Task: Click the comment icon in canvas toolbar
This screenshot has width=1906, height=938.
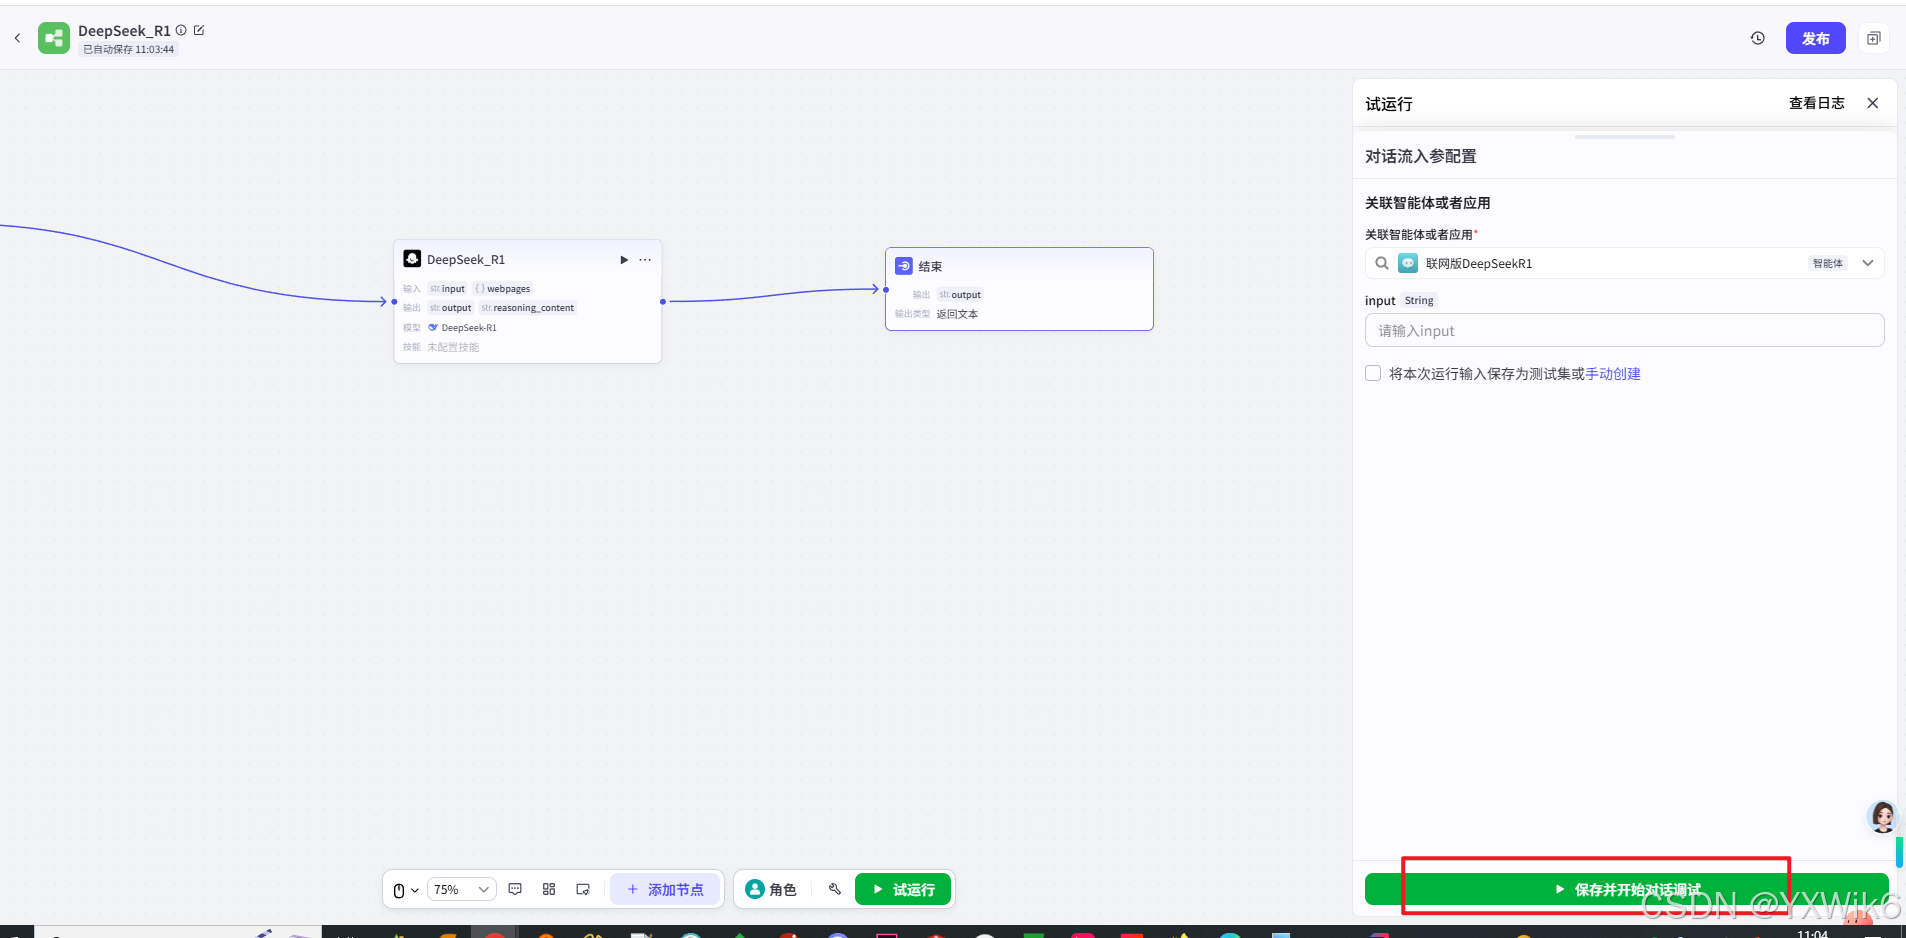Action: (515, 889)
